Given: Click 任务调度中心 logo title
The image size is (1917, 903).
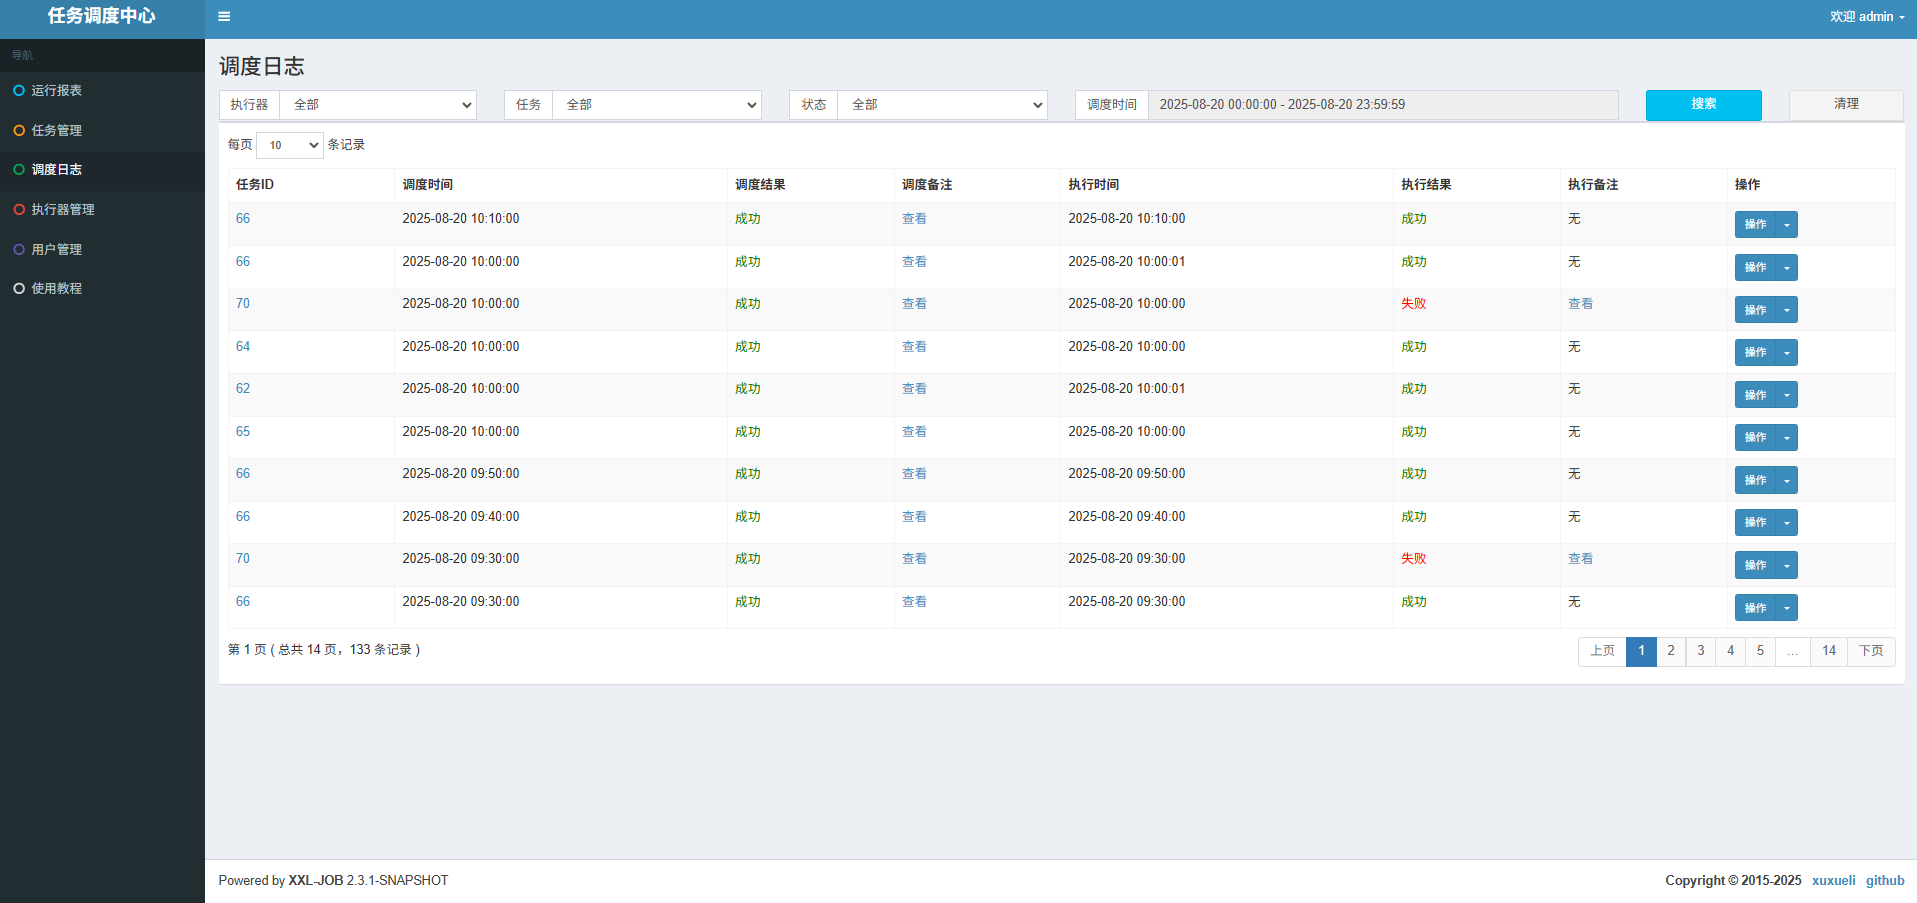Looking at the screenshot, I should click(102, 16).
